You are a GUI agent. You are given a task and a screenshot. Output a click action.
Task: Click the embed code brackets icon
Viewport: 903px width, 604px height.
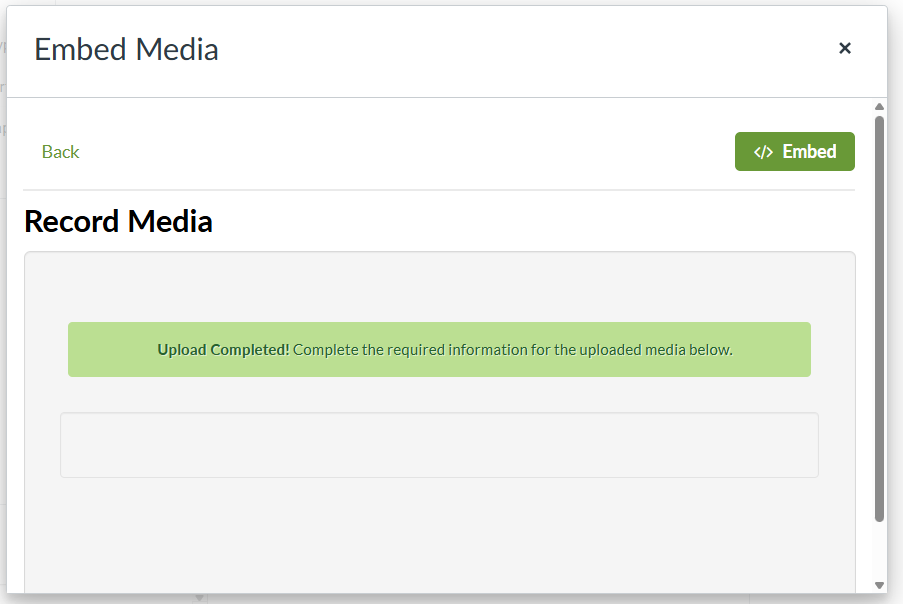point(763,152)
